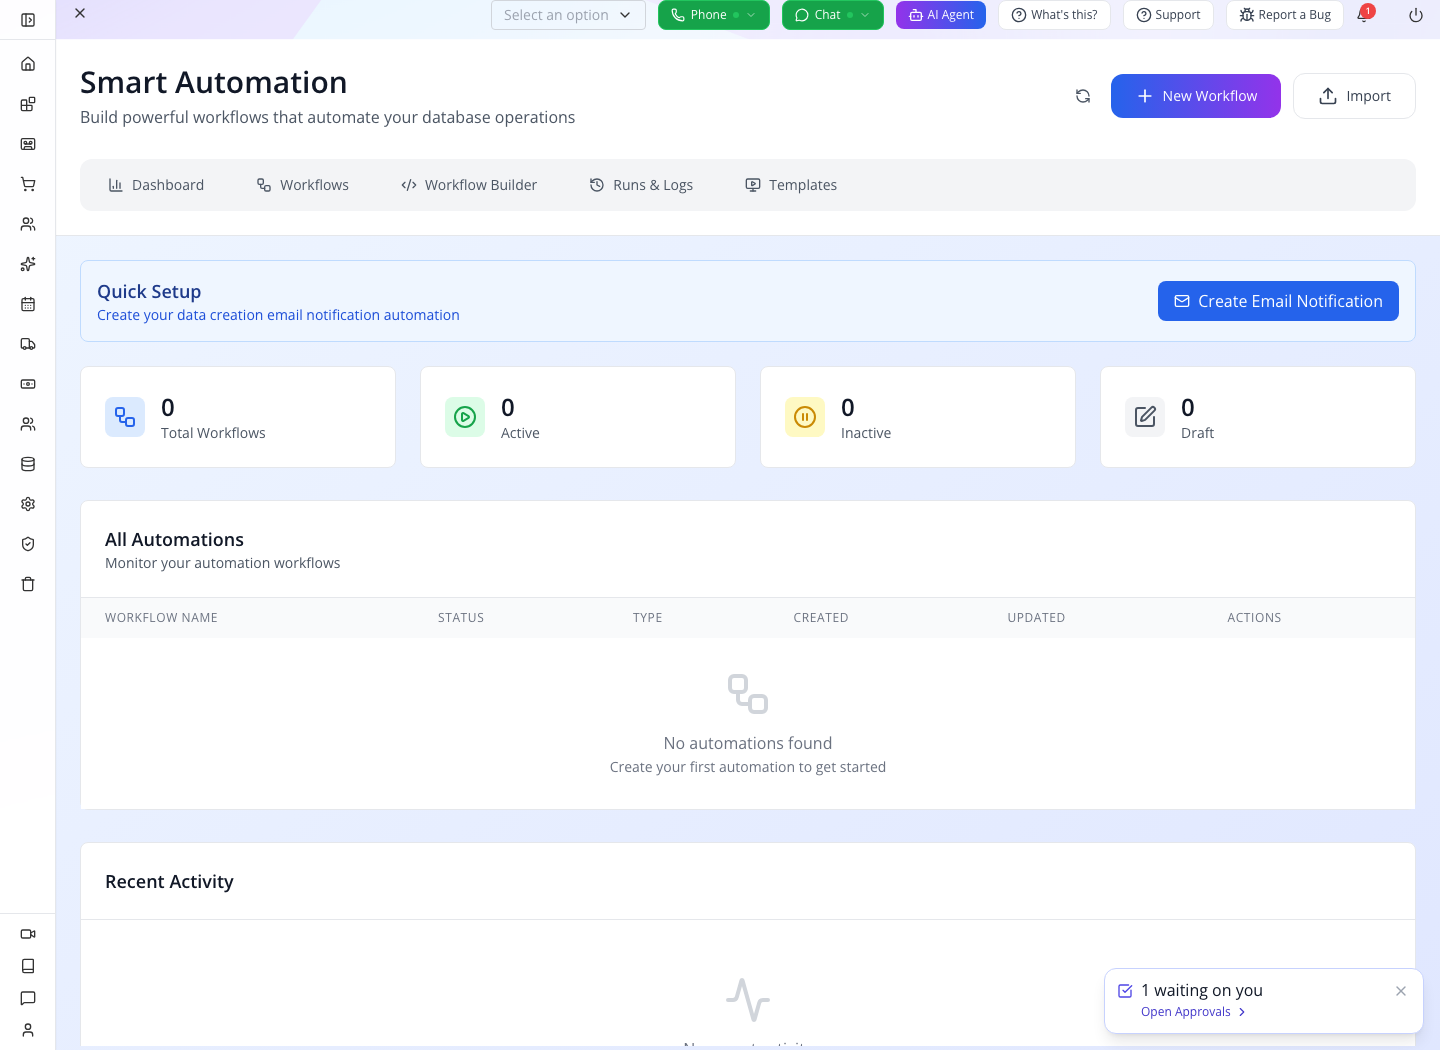
Task: Click the New Workflow button
Action: pos(1196,96)
